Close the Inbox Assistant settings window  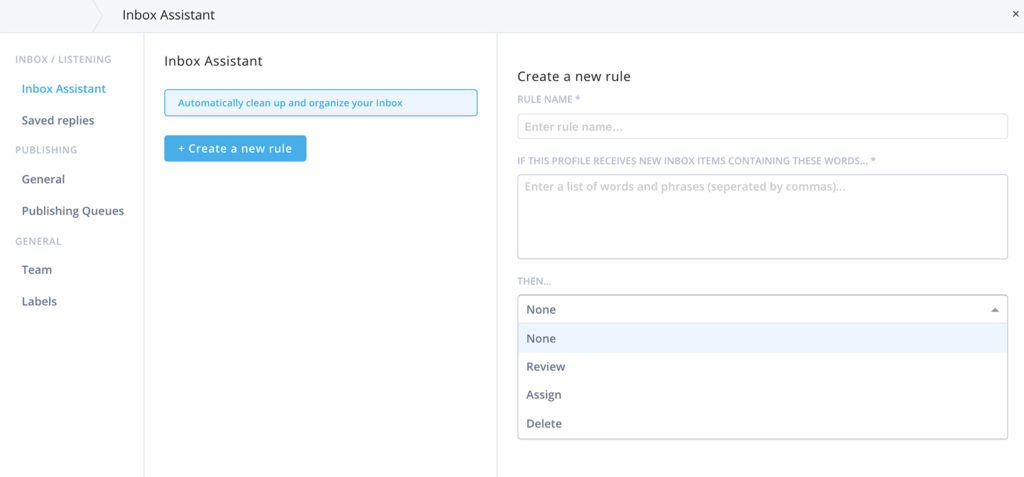[x=1016, y=15]
